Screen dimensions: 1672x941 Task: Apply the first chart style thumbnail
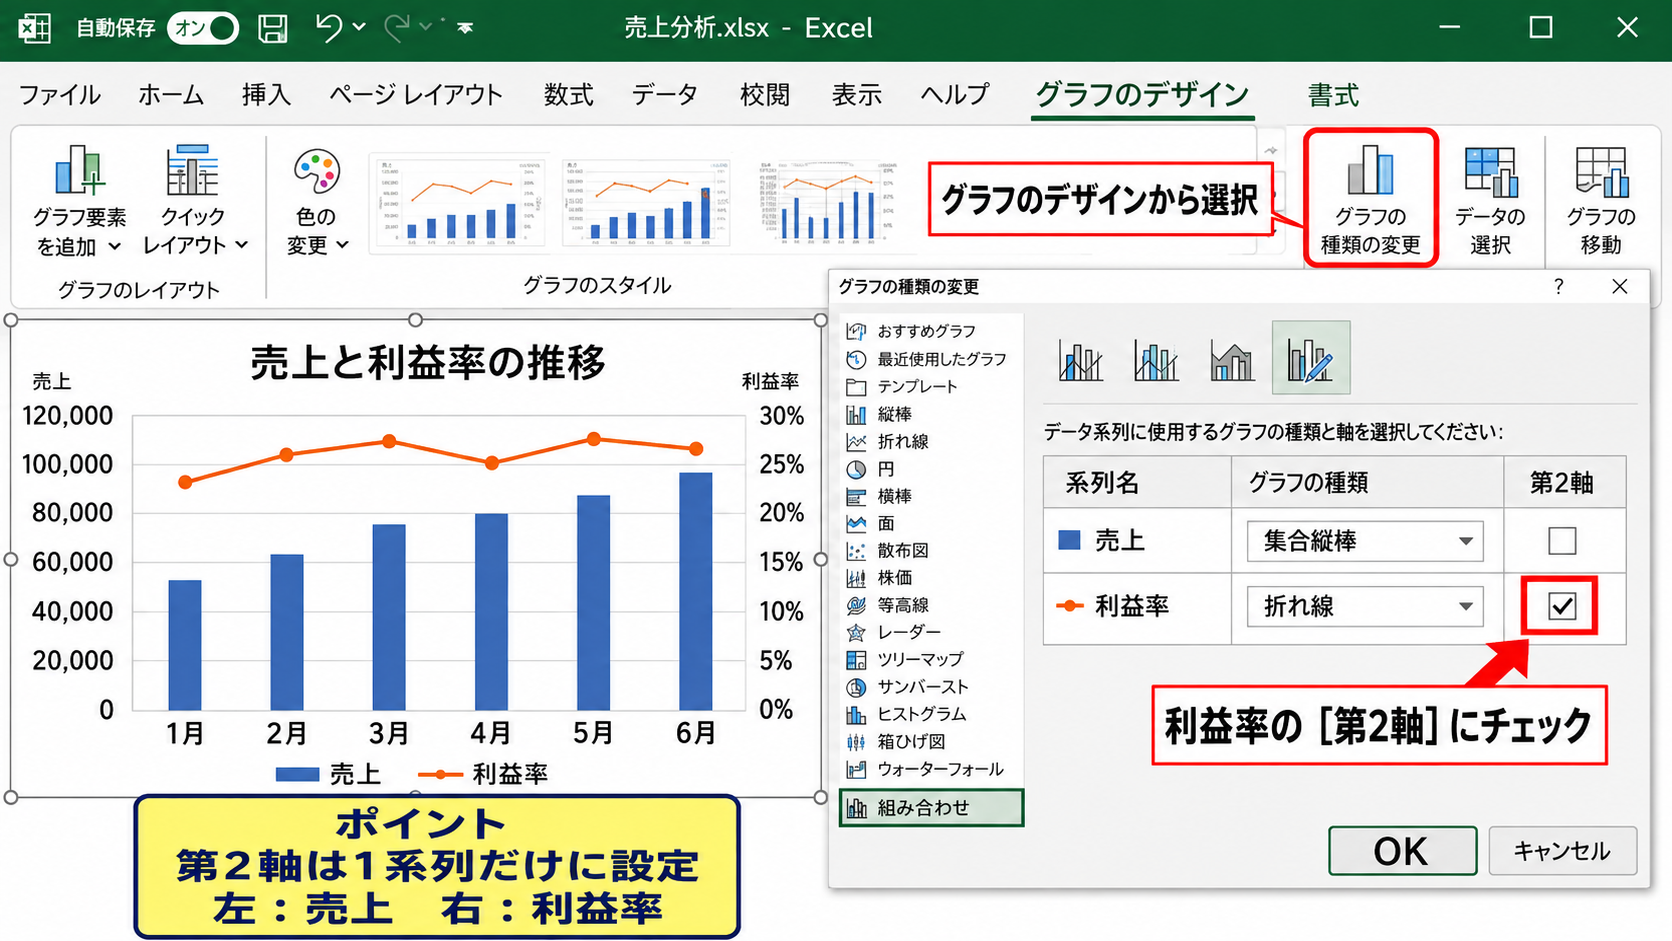click(459, 201)
